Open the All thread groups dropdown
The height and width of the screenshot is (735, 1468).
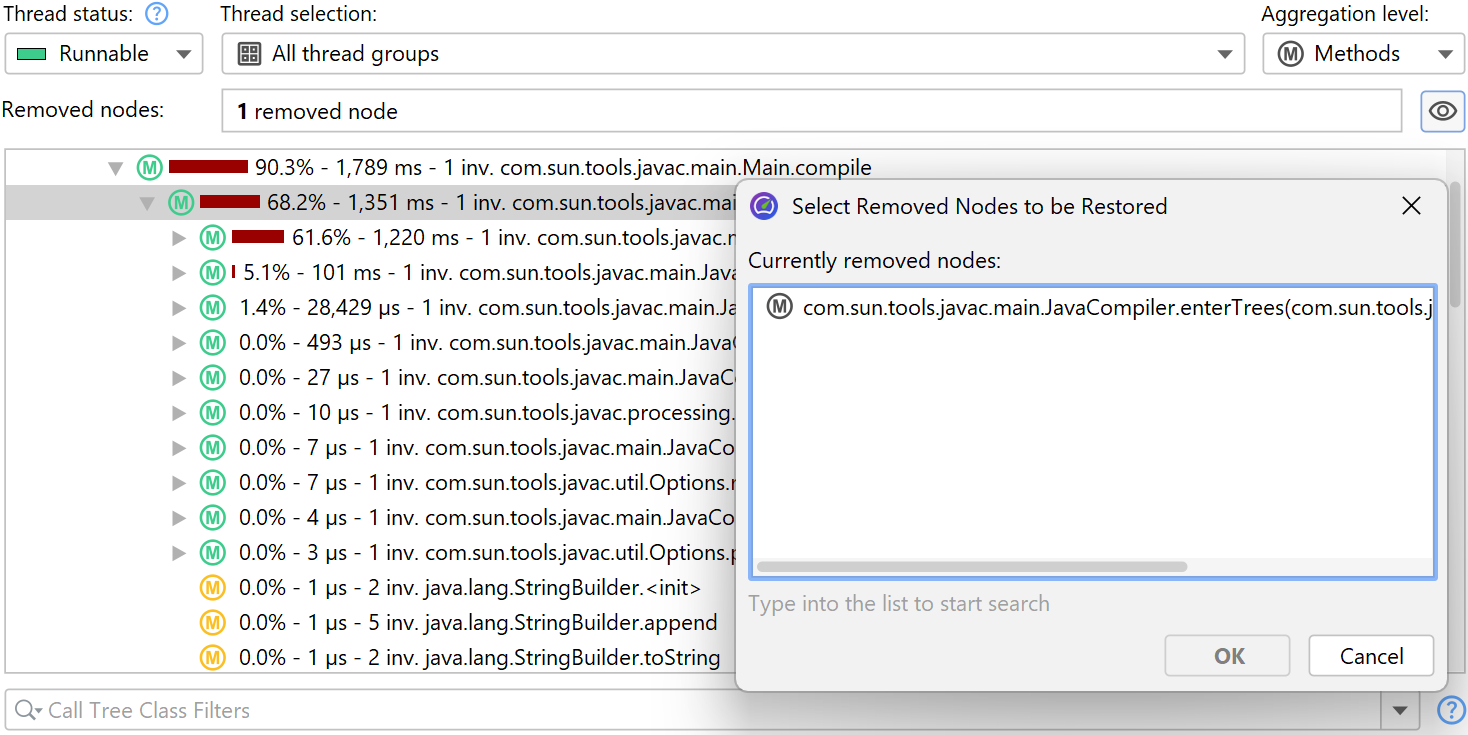[732, 54]
